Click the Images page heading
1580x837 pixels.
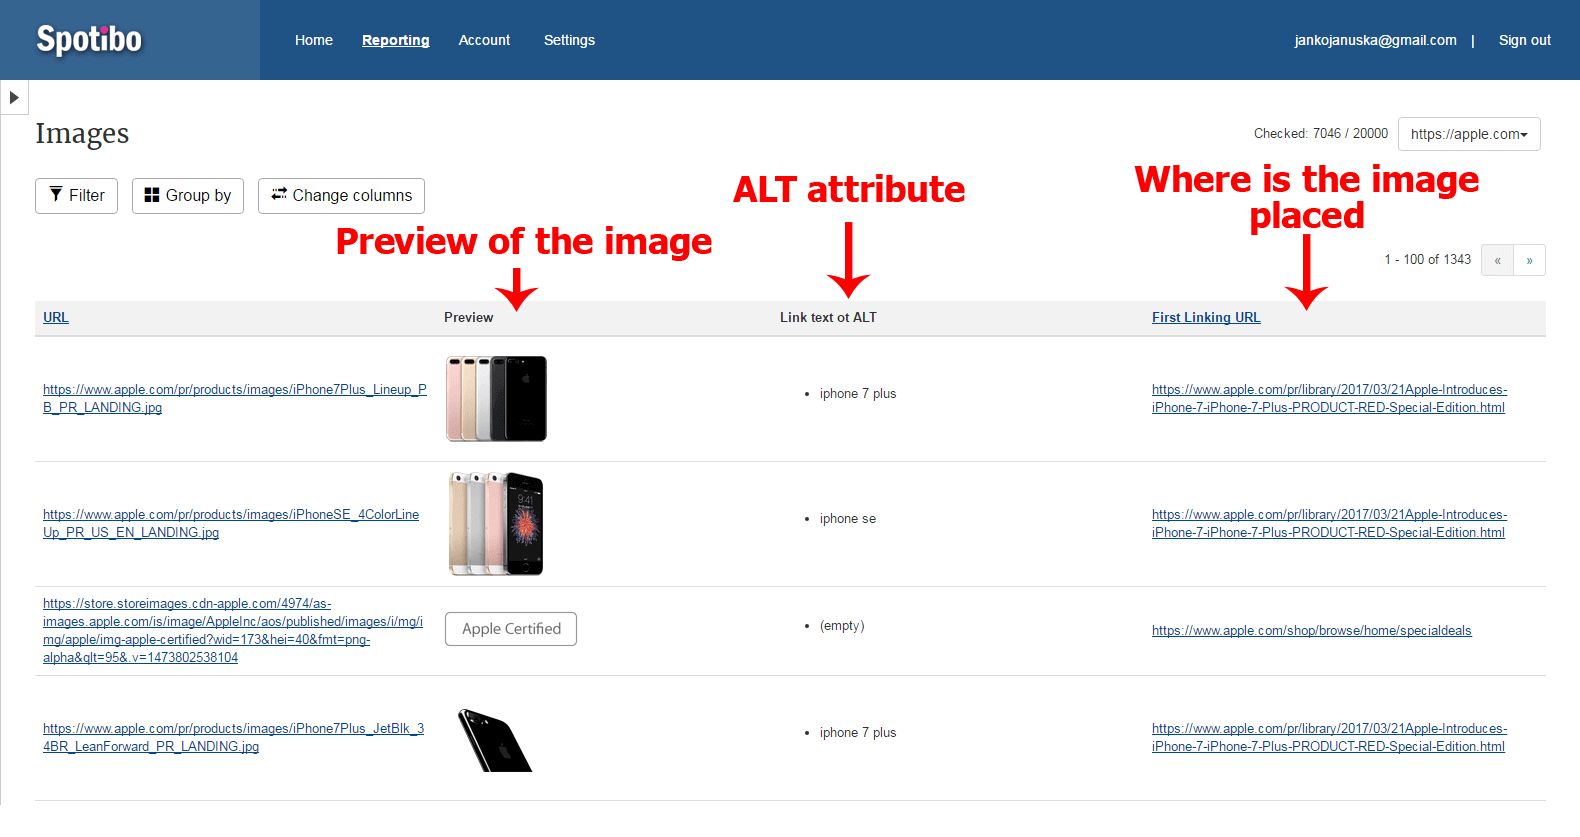82,133
